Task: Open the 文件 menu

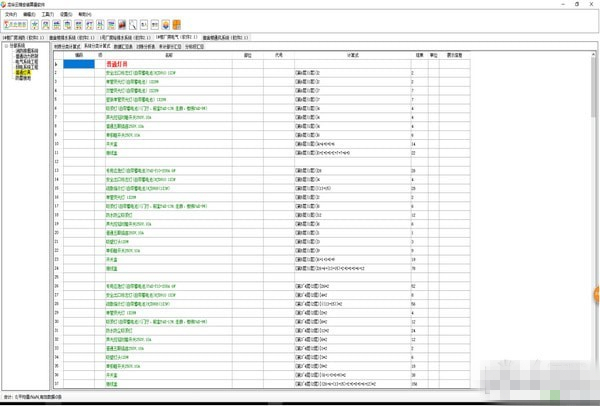Action: [10, 15]
